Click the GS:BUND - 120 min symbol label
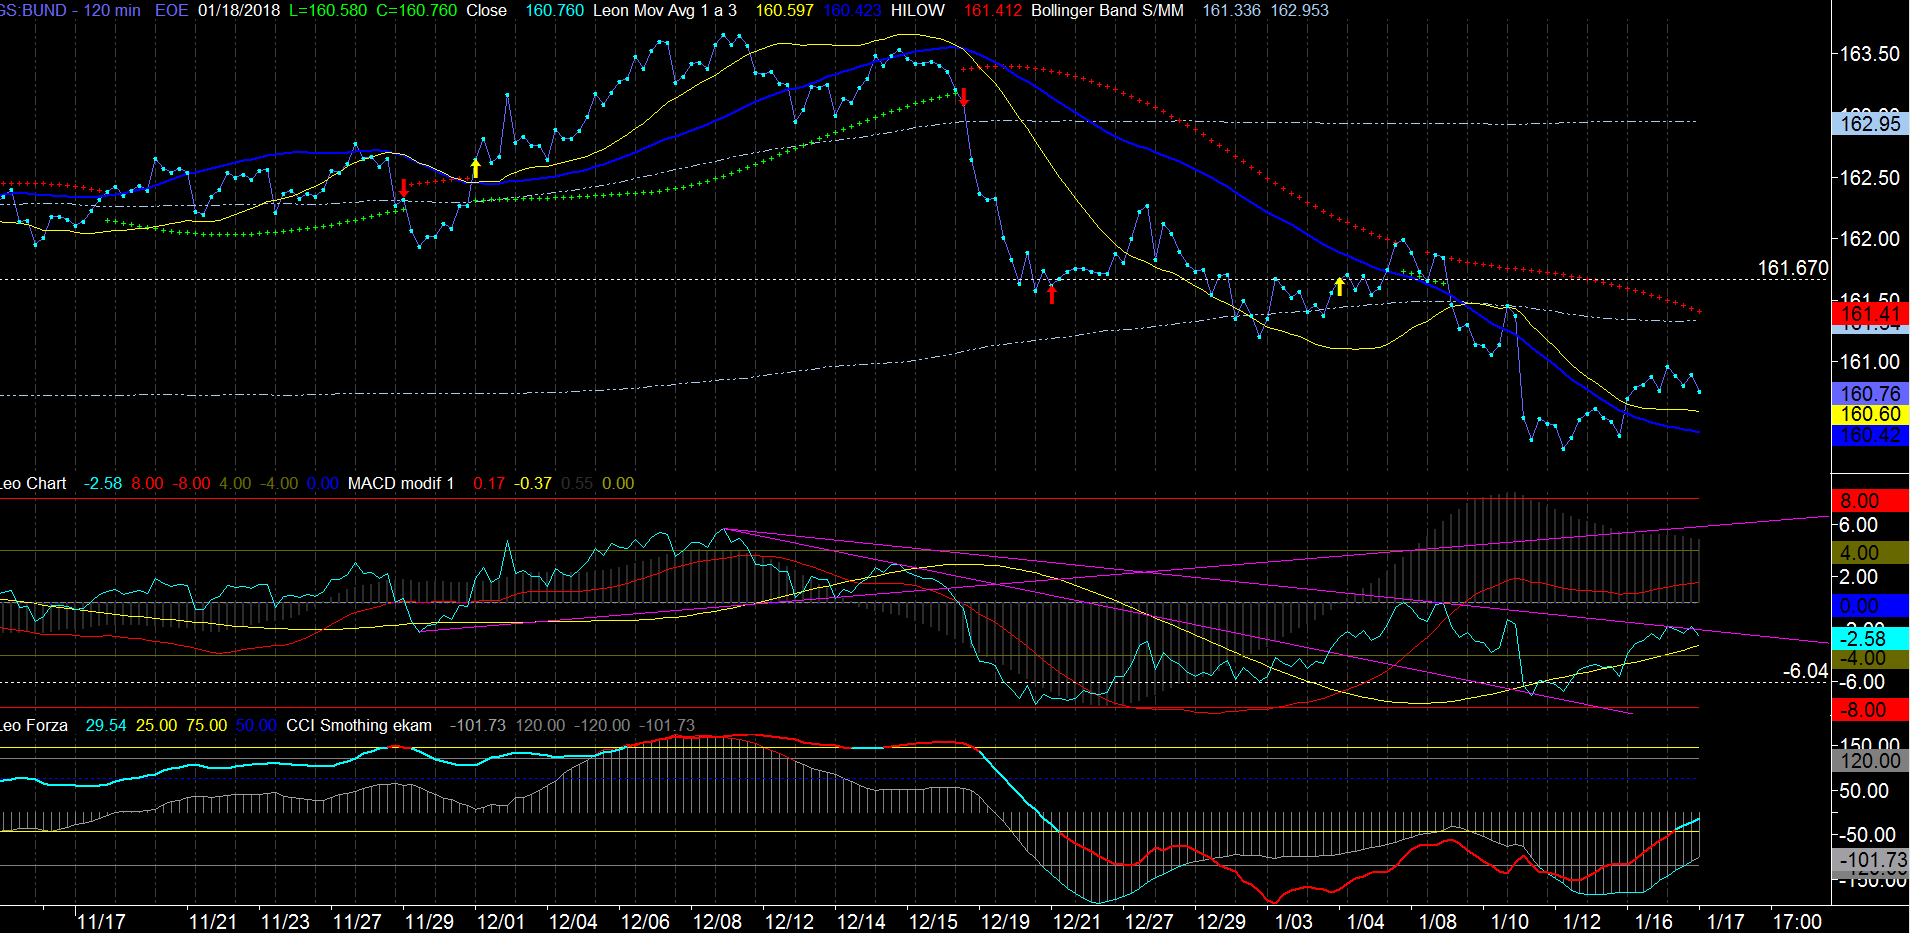The image size is (1910, 933). coord(70,10)
